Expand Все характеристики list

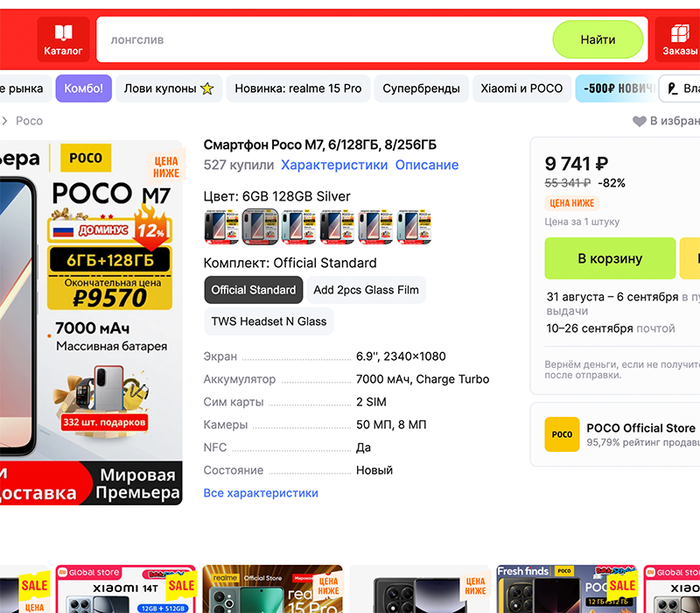(x=261, y=493)
